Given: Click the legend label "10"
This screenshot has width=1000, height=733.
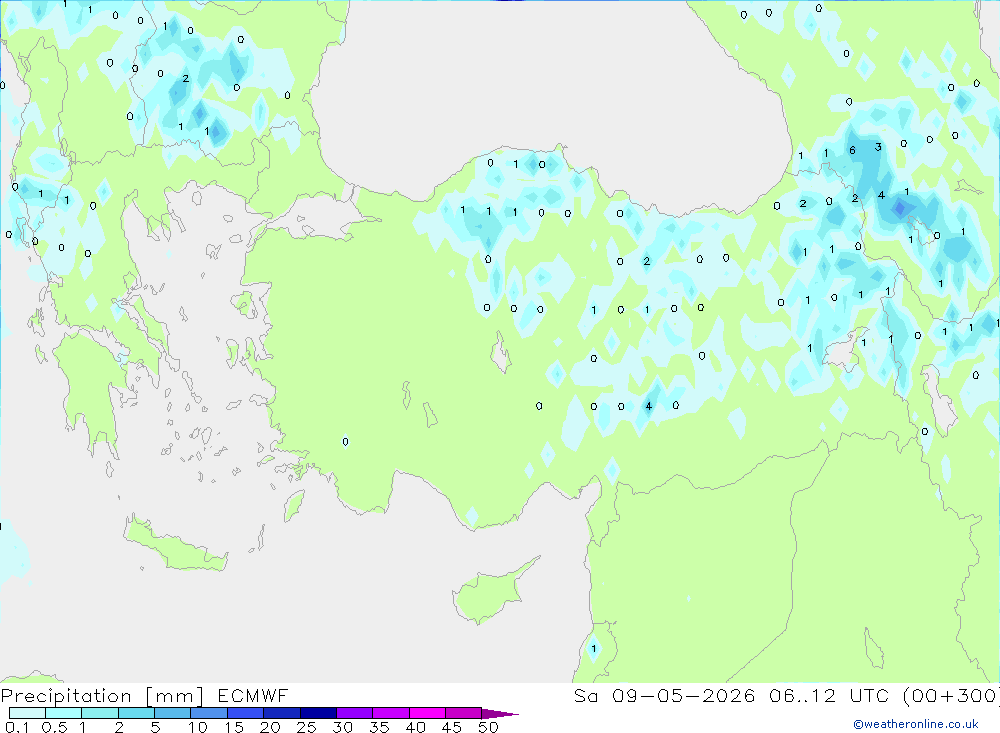Looking at the screenshot, I should [x=198, y=727].
